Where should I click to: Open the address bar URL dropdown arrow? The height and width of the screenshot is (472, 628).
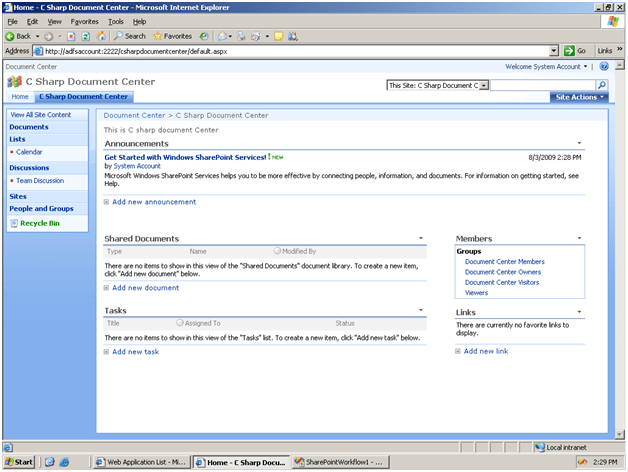point(553,50)
